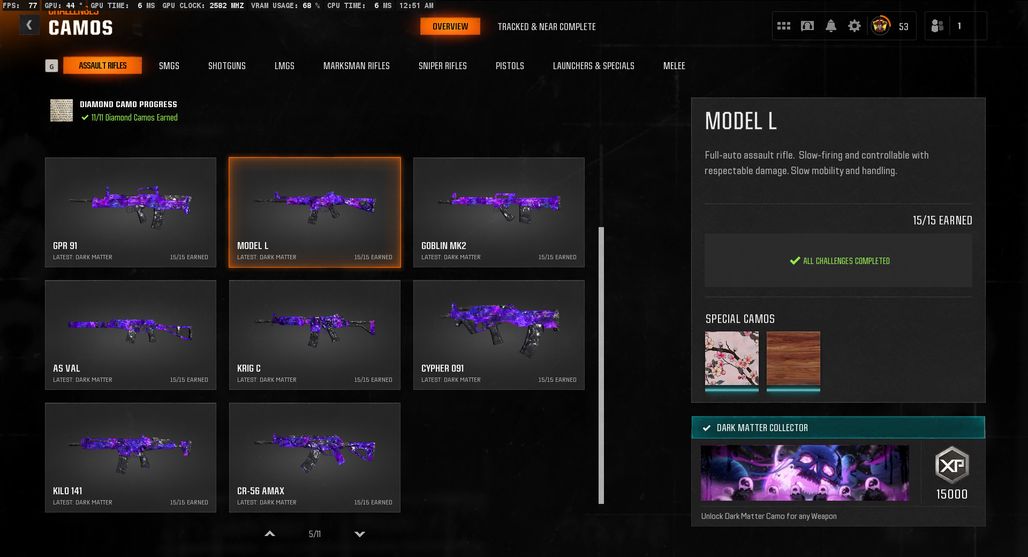Image resolution: width=1028 pixels, height=557 pixels.
Task: Select the wood grain special camo
Action: click(793, 359)
